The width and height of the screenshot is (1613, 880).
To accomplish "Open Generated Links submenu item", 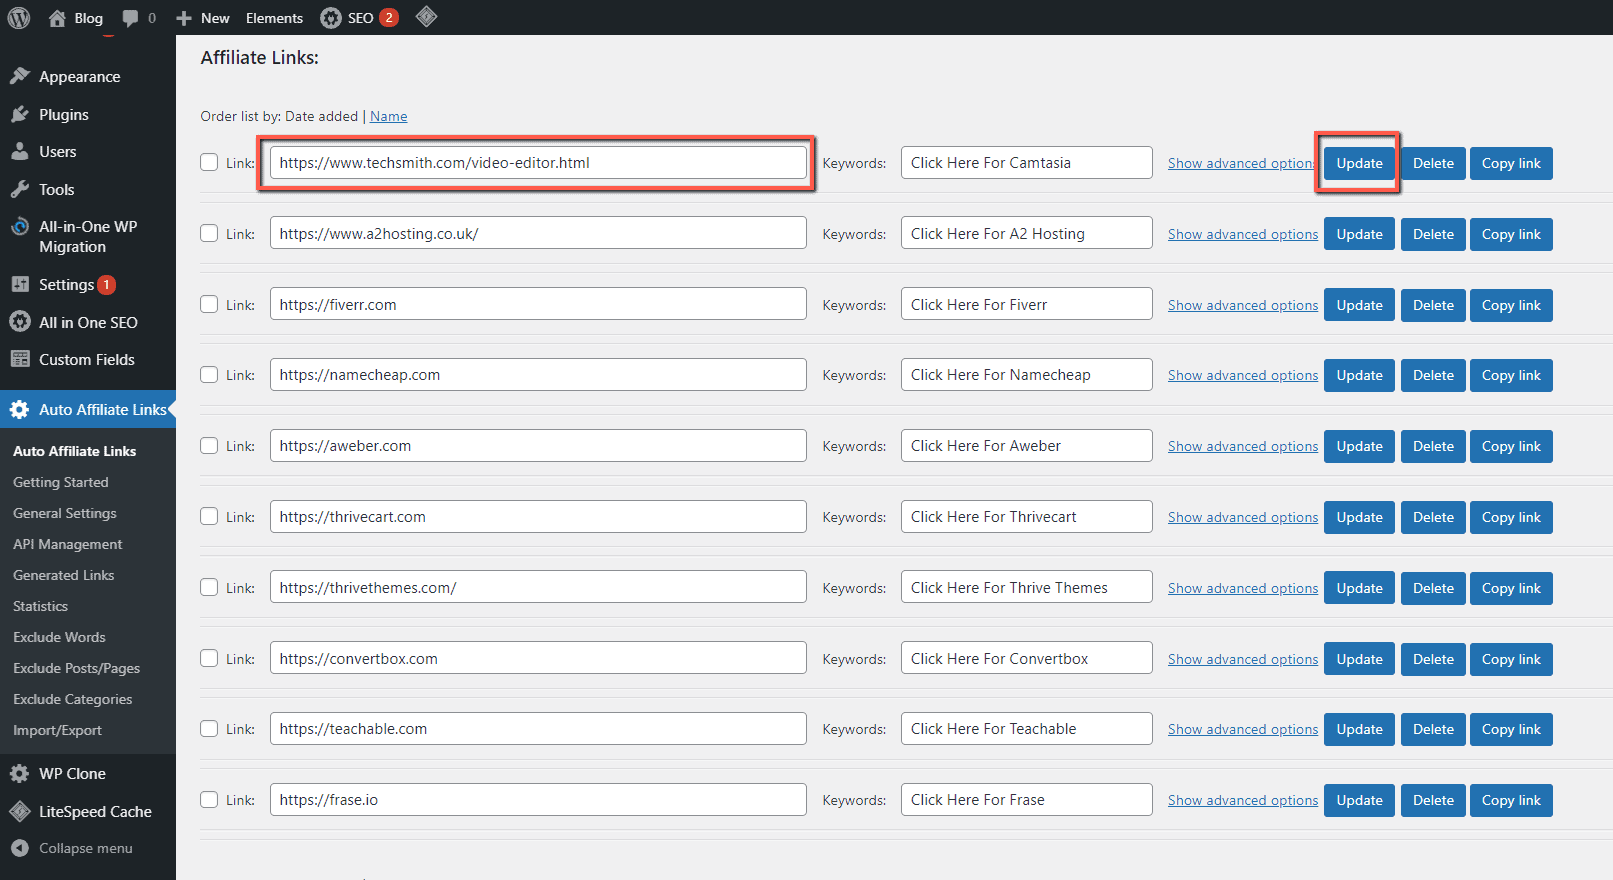I will [63, 575].
